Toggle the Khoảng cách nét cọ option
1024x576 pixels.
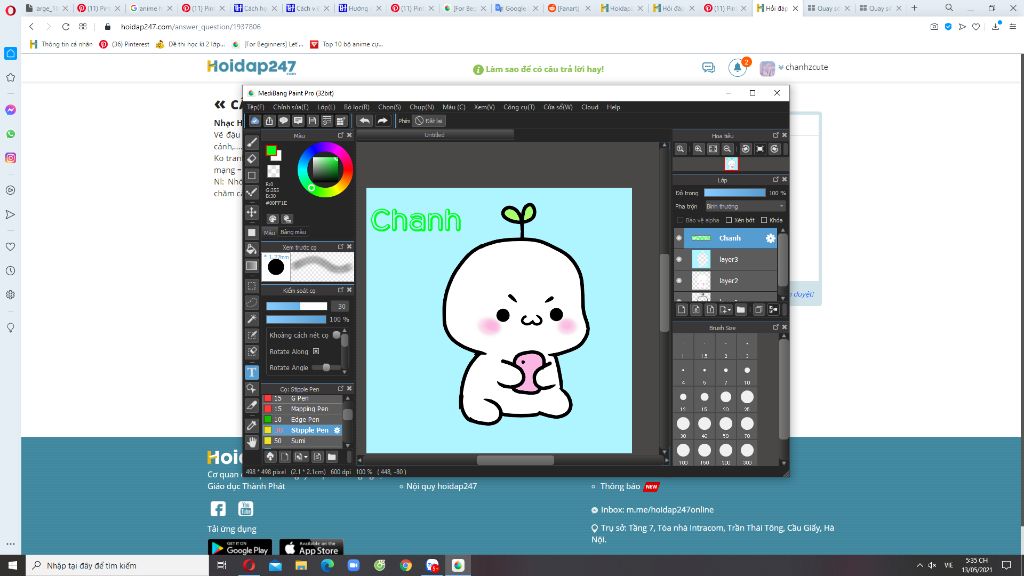pos(336,335)
